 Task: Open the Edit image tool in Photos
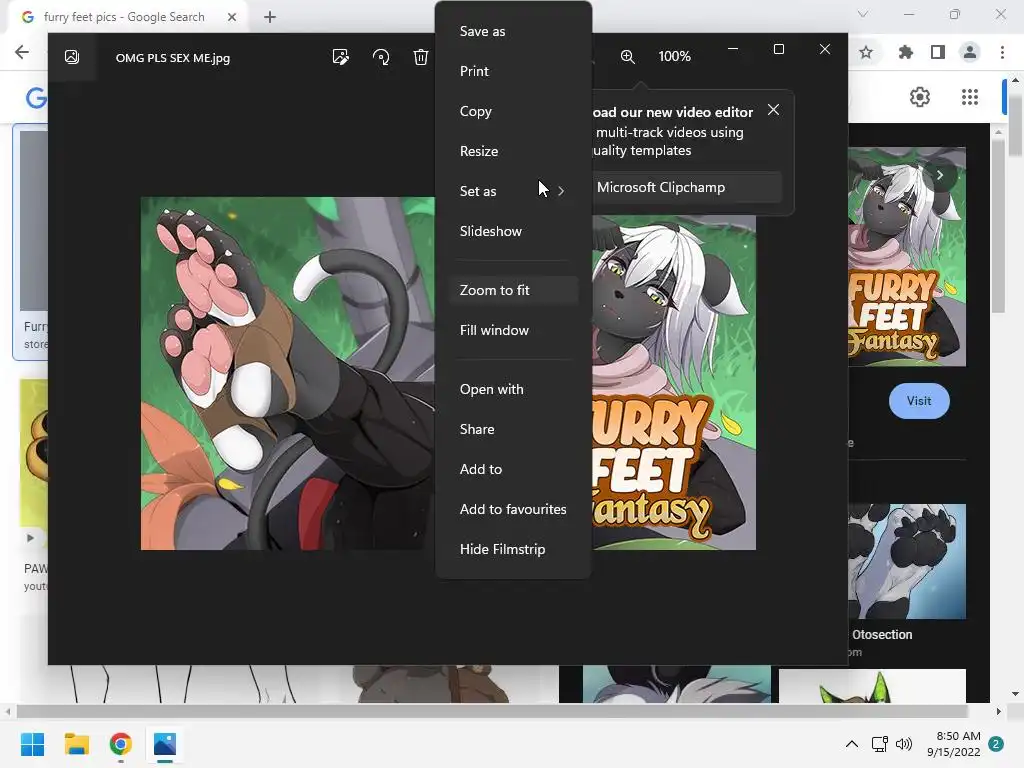tap(340, 57)
